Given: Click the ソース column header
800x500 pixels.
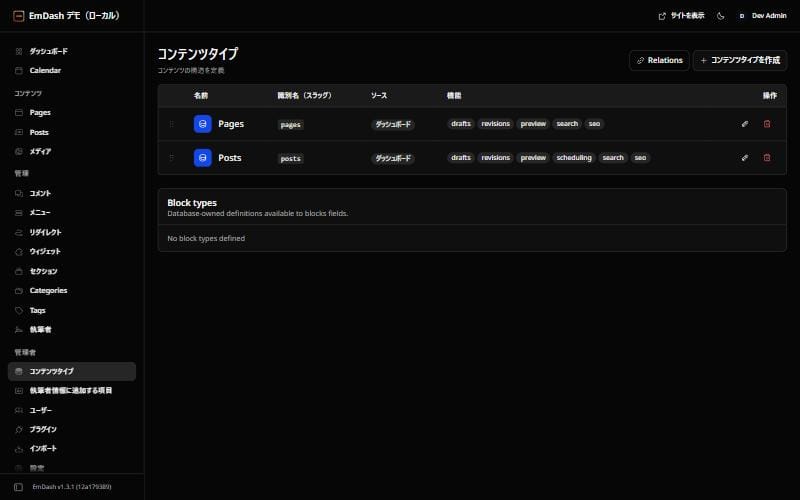Looking at the screenshot, I should tap(379, 95).
